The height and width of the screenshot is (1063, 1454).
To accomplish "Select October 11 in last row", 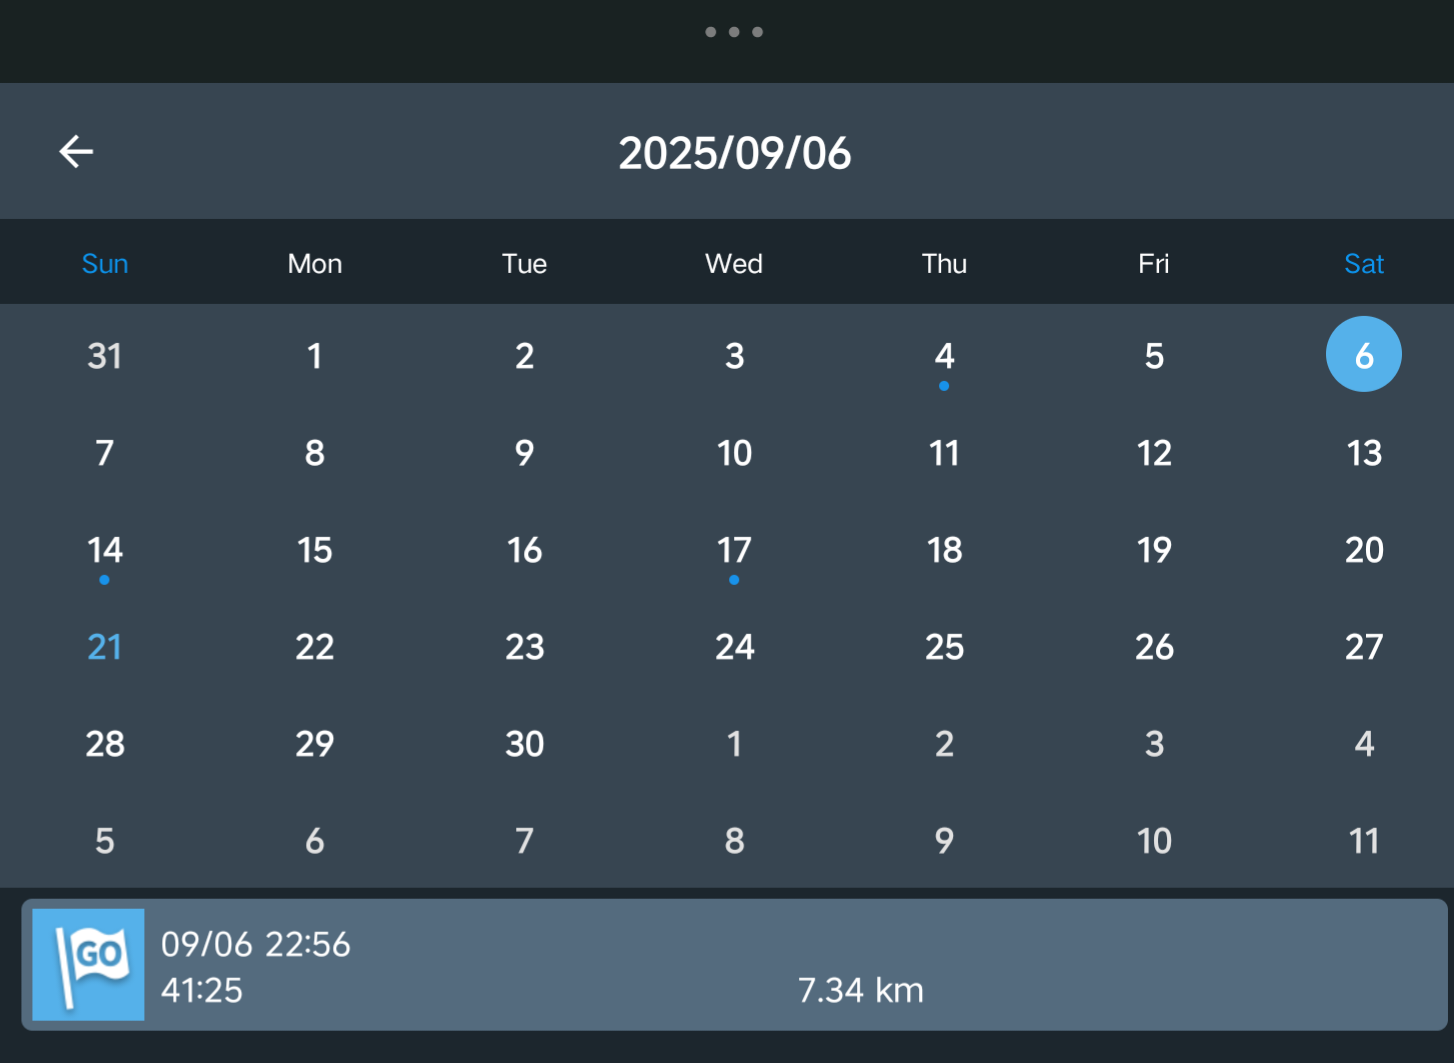I will click(x=1363, y=841).
